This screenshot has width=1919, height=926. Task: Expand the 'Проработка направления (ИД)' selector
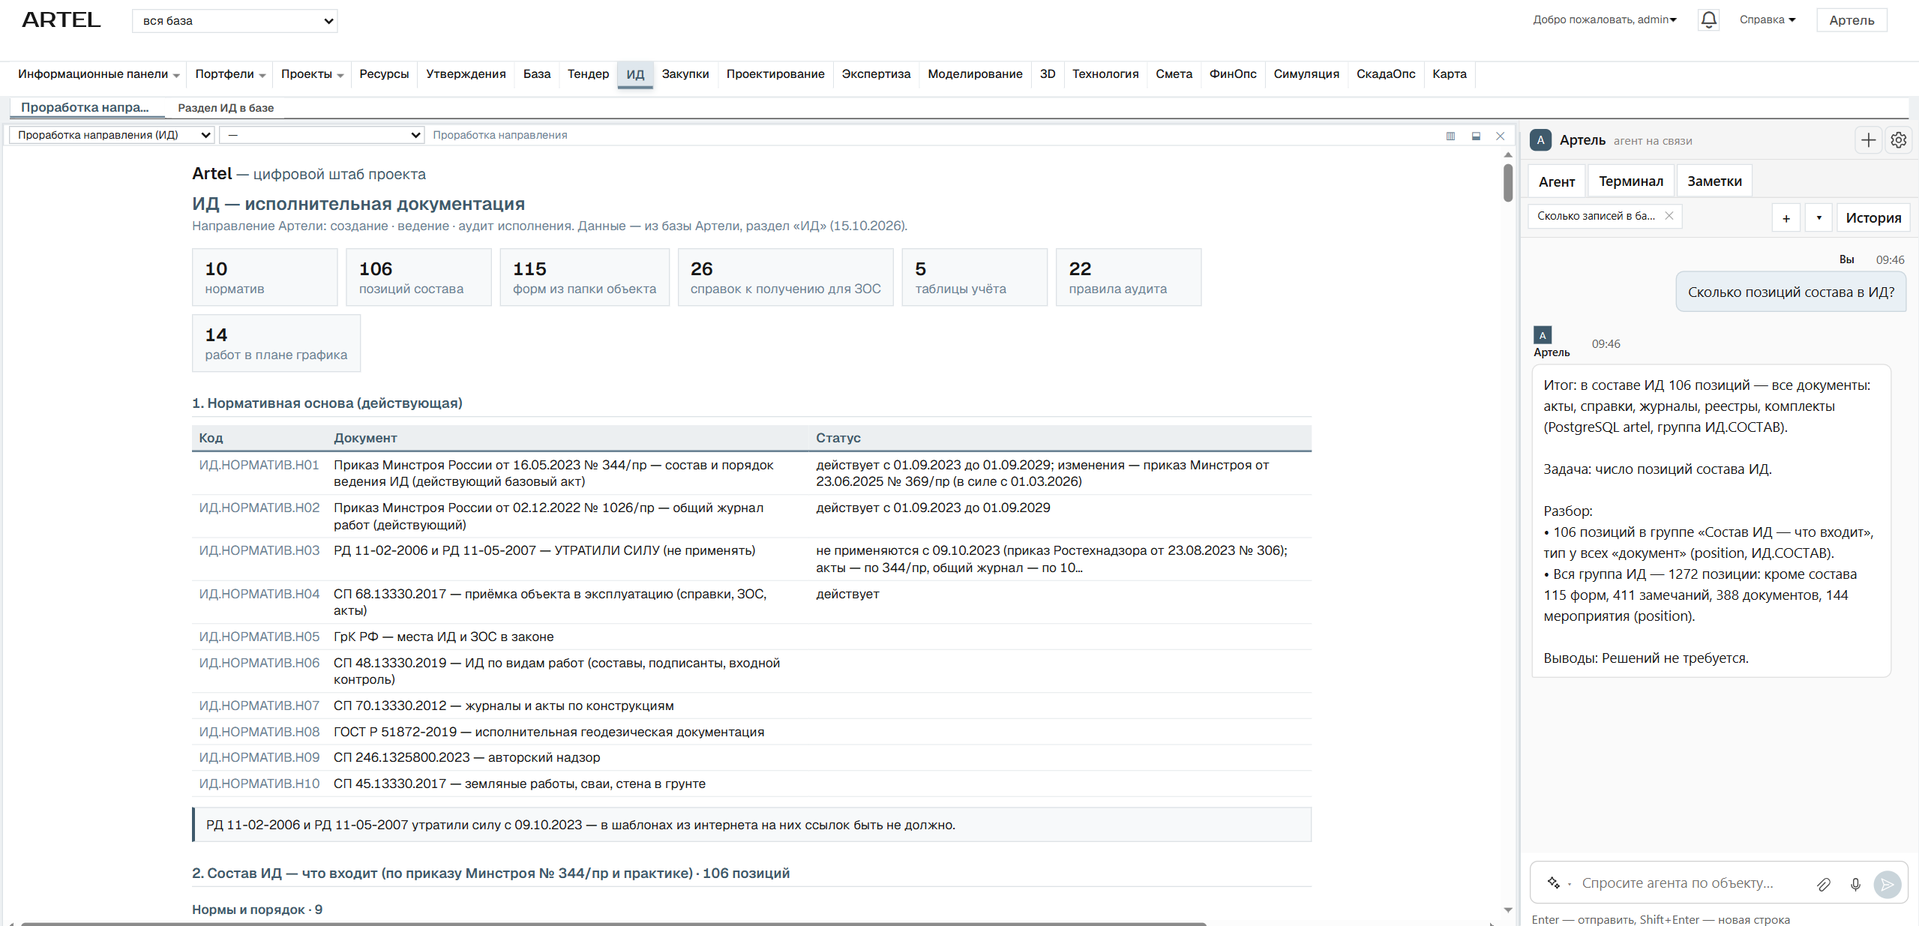(x=112, y=135)
